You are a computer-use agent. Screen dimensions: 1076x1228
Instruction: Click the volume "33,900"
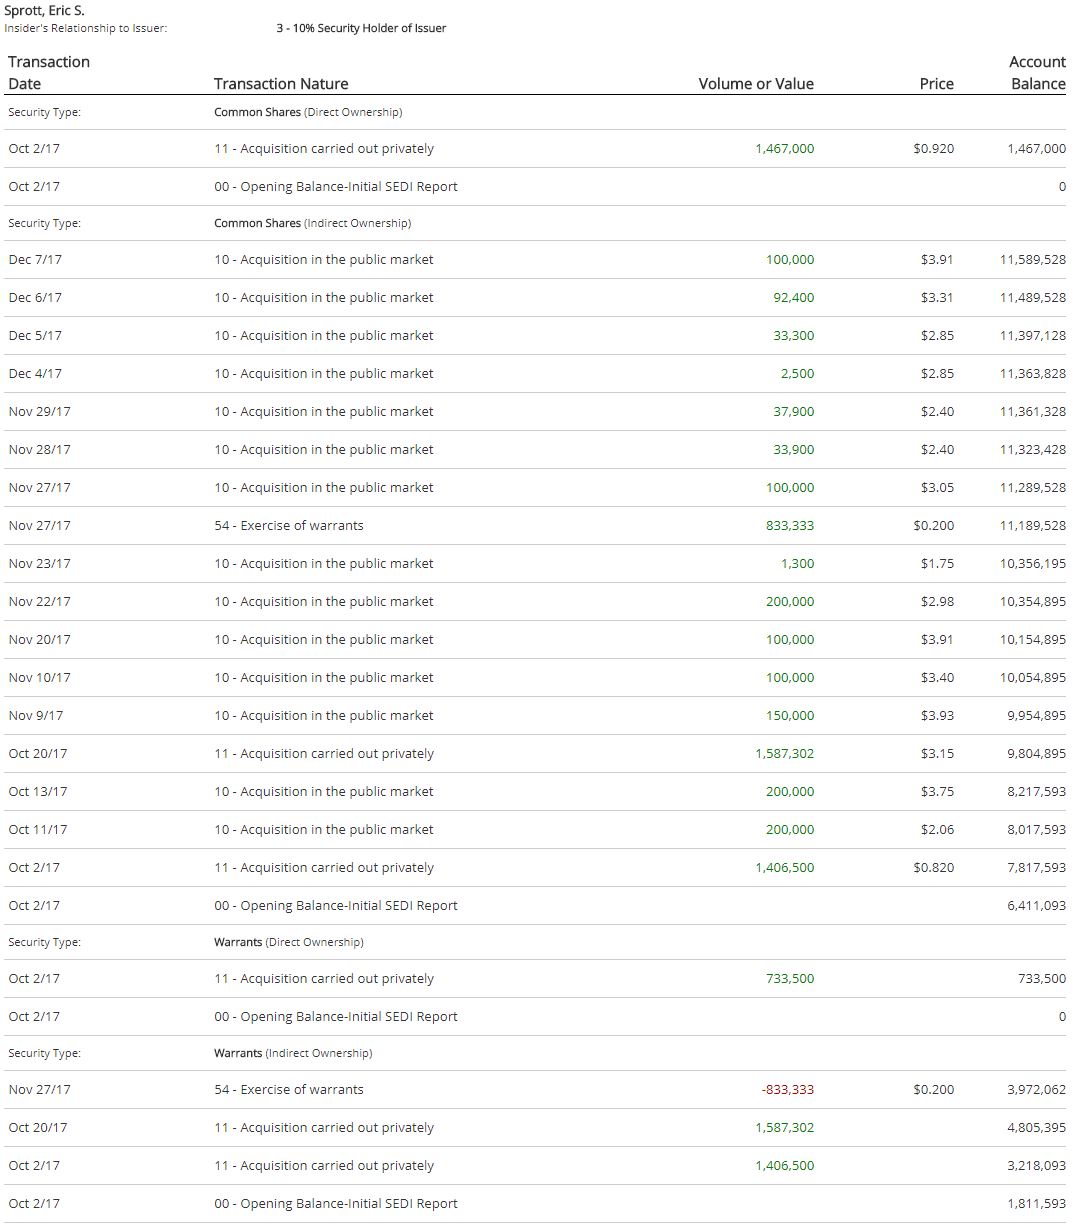coord(794,450)
